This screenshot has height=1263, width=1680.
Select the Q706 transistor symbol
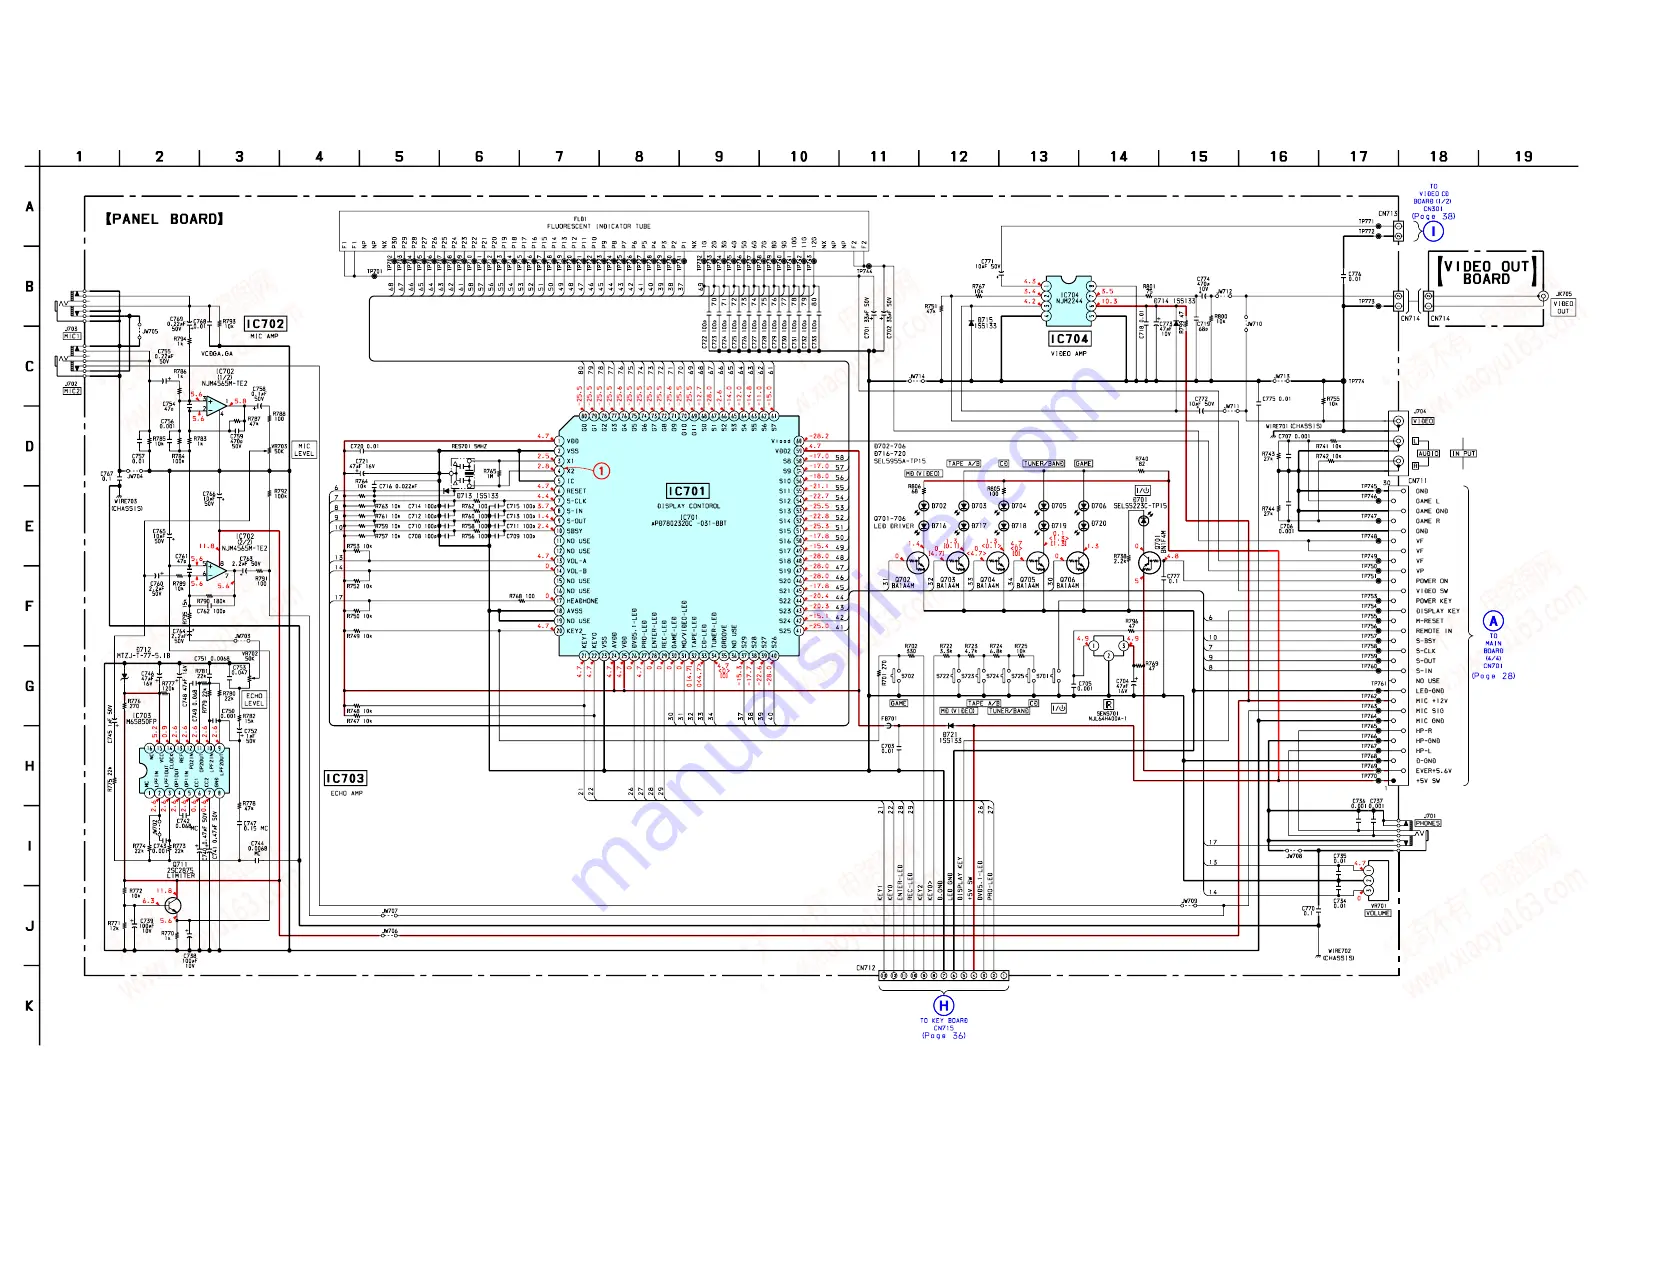pyautogui.click(x=1077, y=564)
